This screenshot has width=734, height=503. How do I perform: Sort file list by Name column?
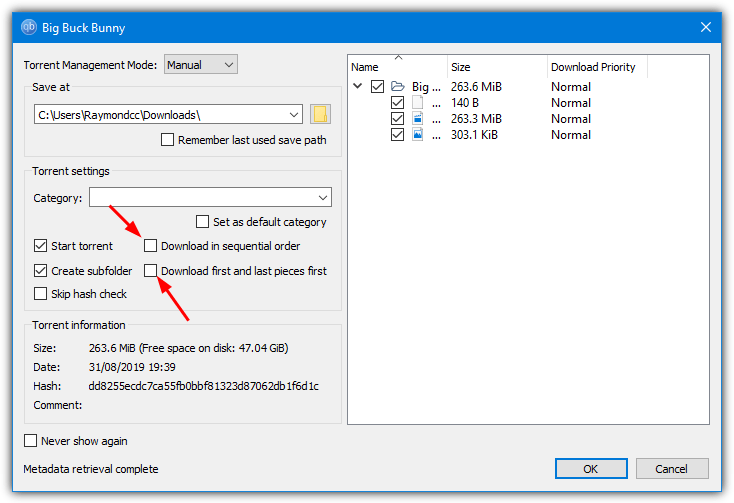coord(398,67)
